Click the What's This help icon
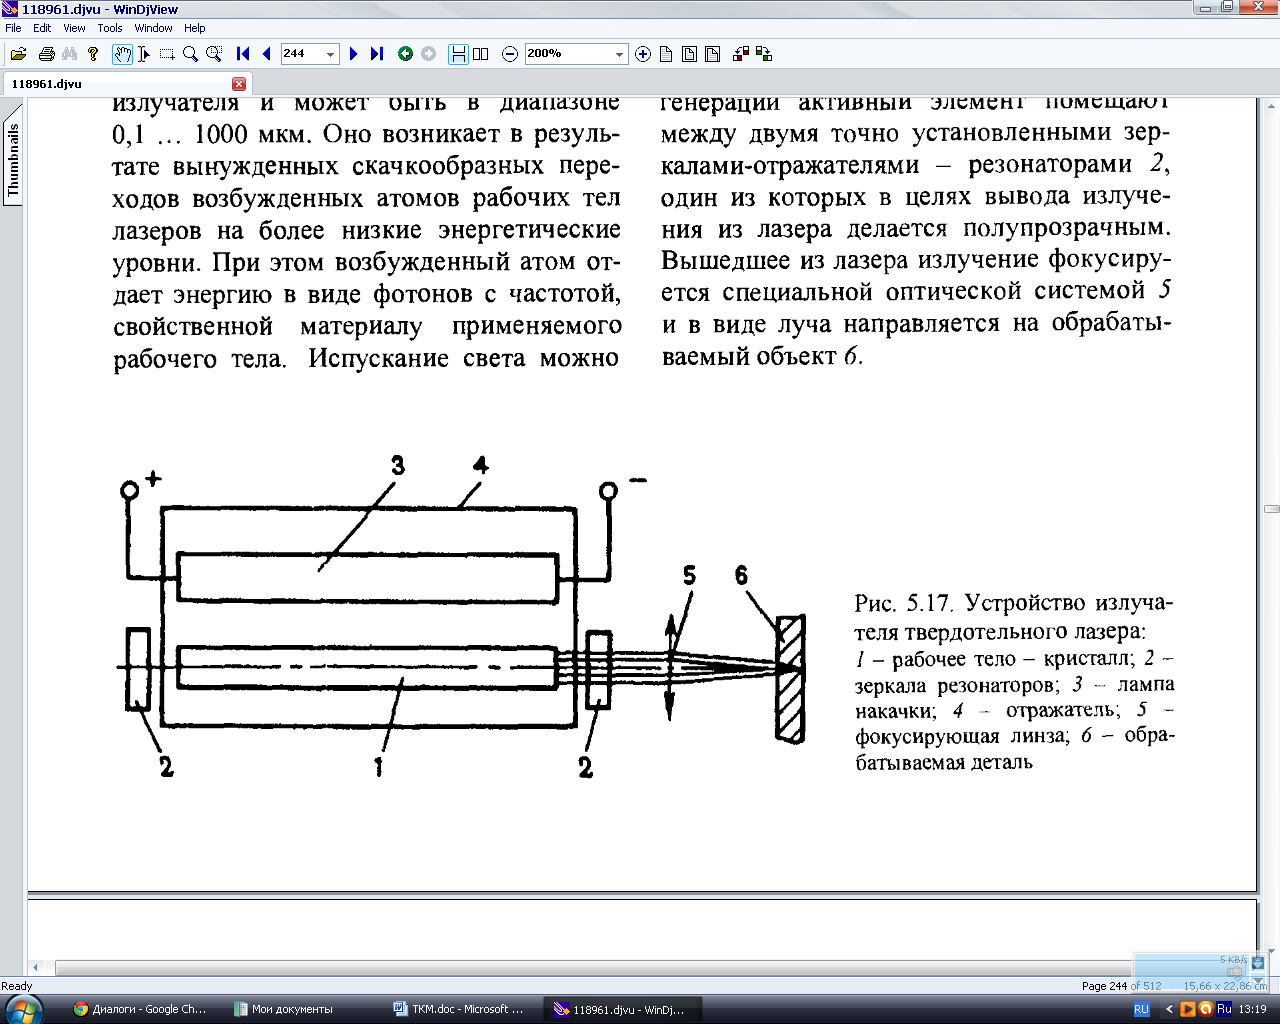This screenshot has width=1280, height=1024. (93, 54)
